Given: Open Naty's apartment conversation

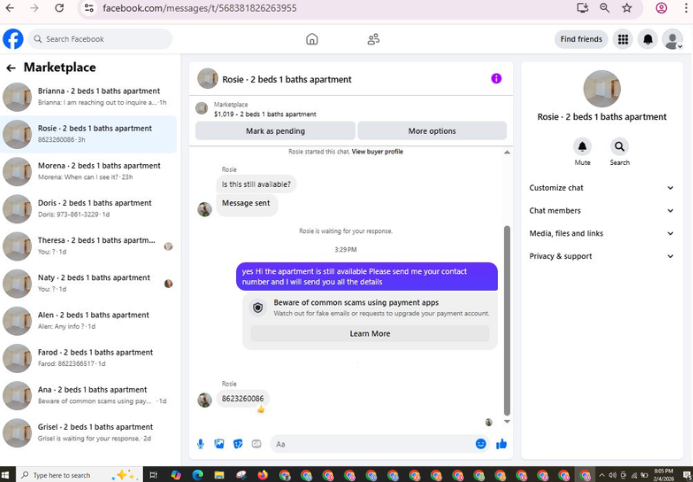Looking at the screenshot, I should [88, 283].
